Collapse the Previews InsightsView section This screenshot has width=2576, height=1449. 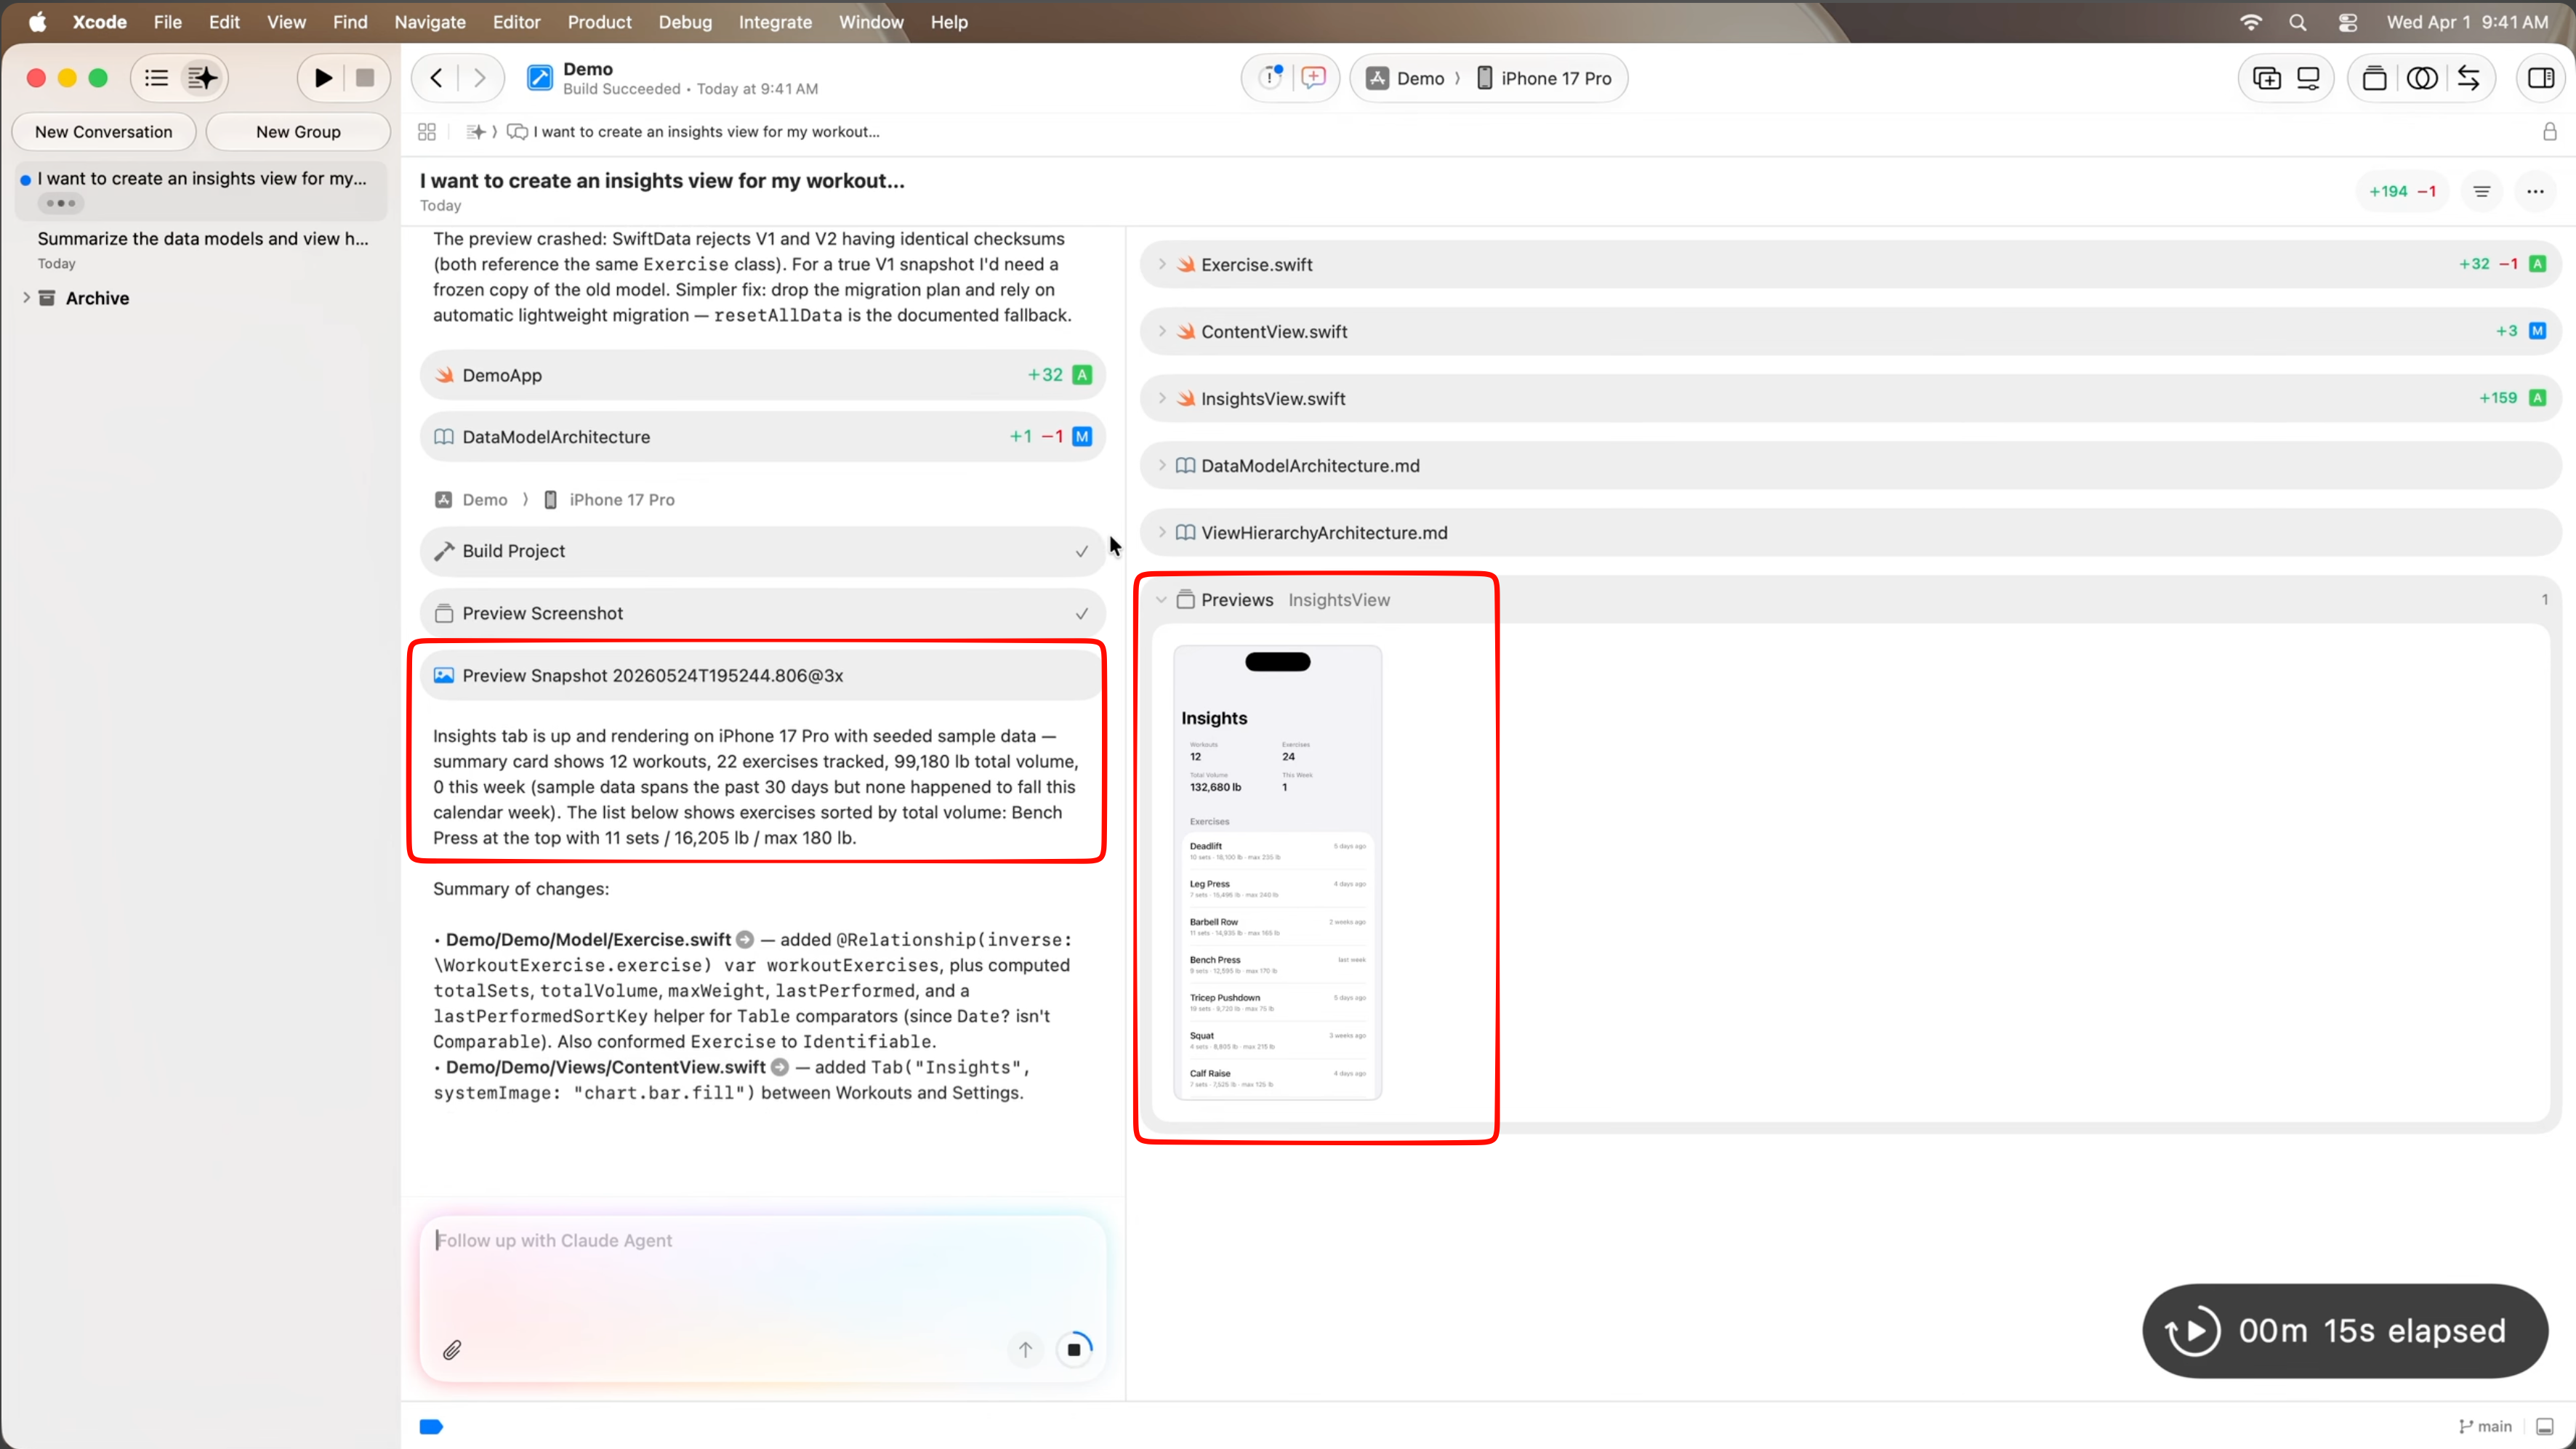(x=1161, y=600)
